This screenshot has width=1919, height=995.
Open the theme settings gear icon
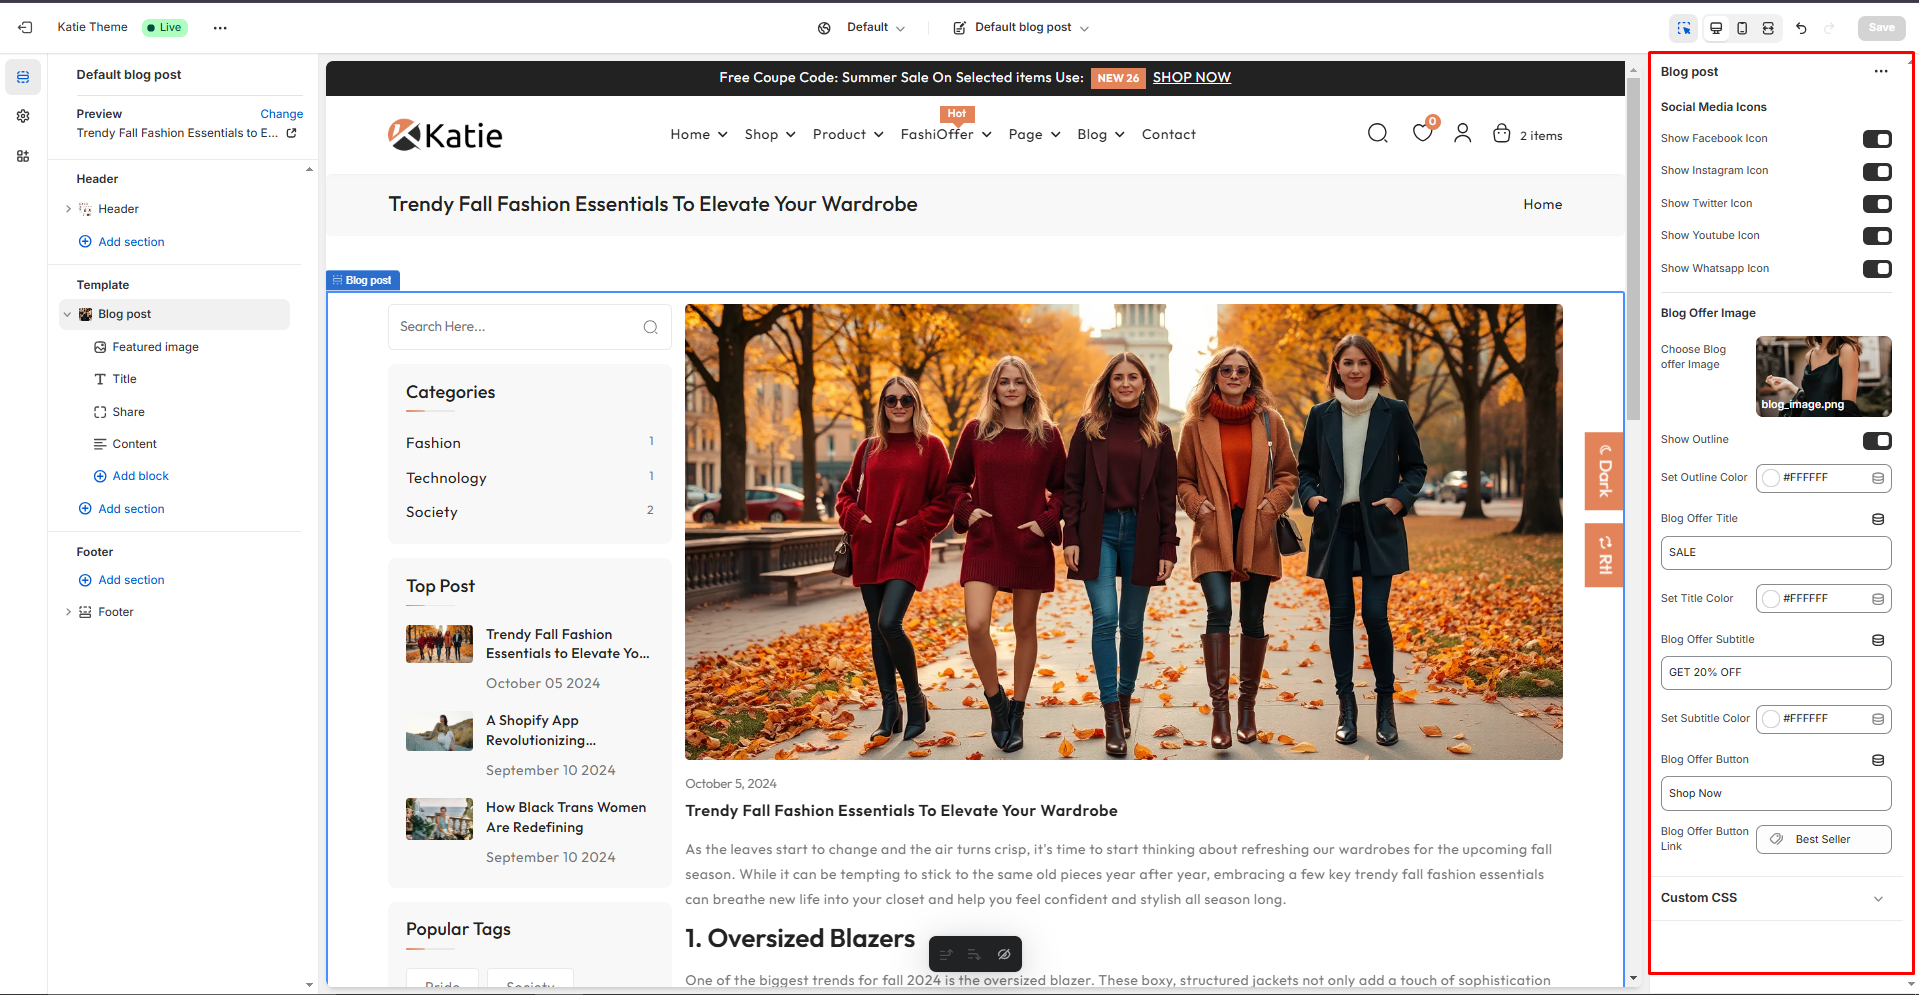(x=23, y=116)
